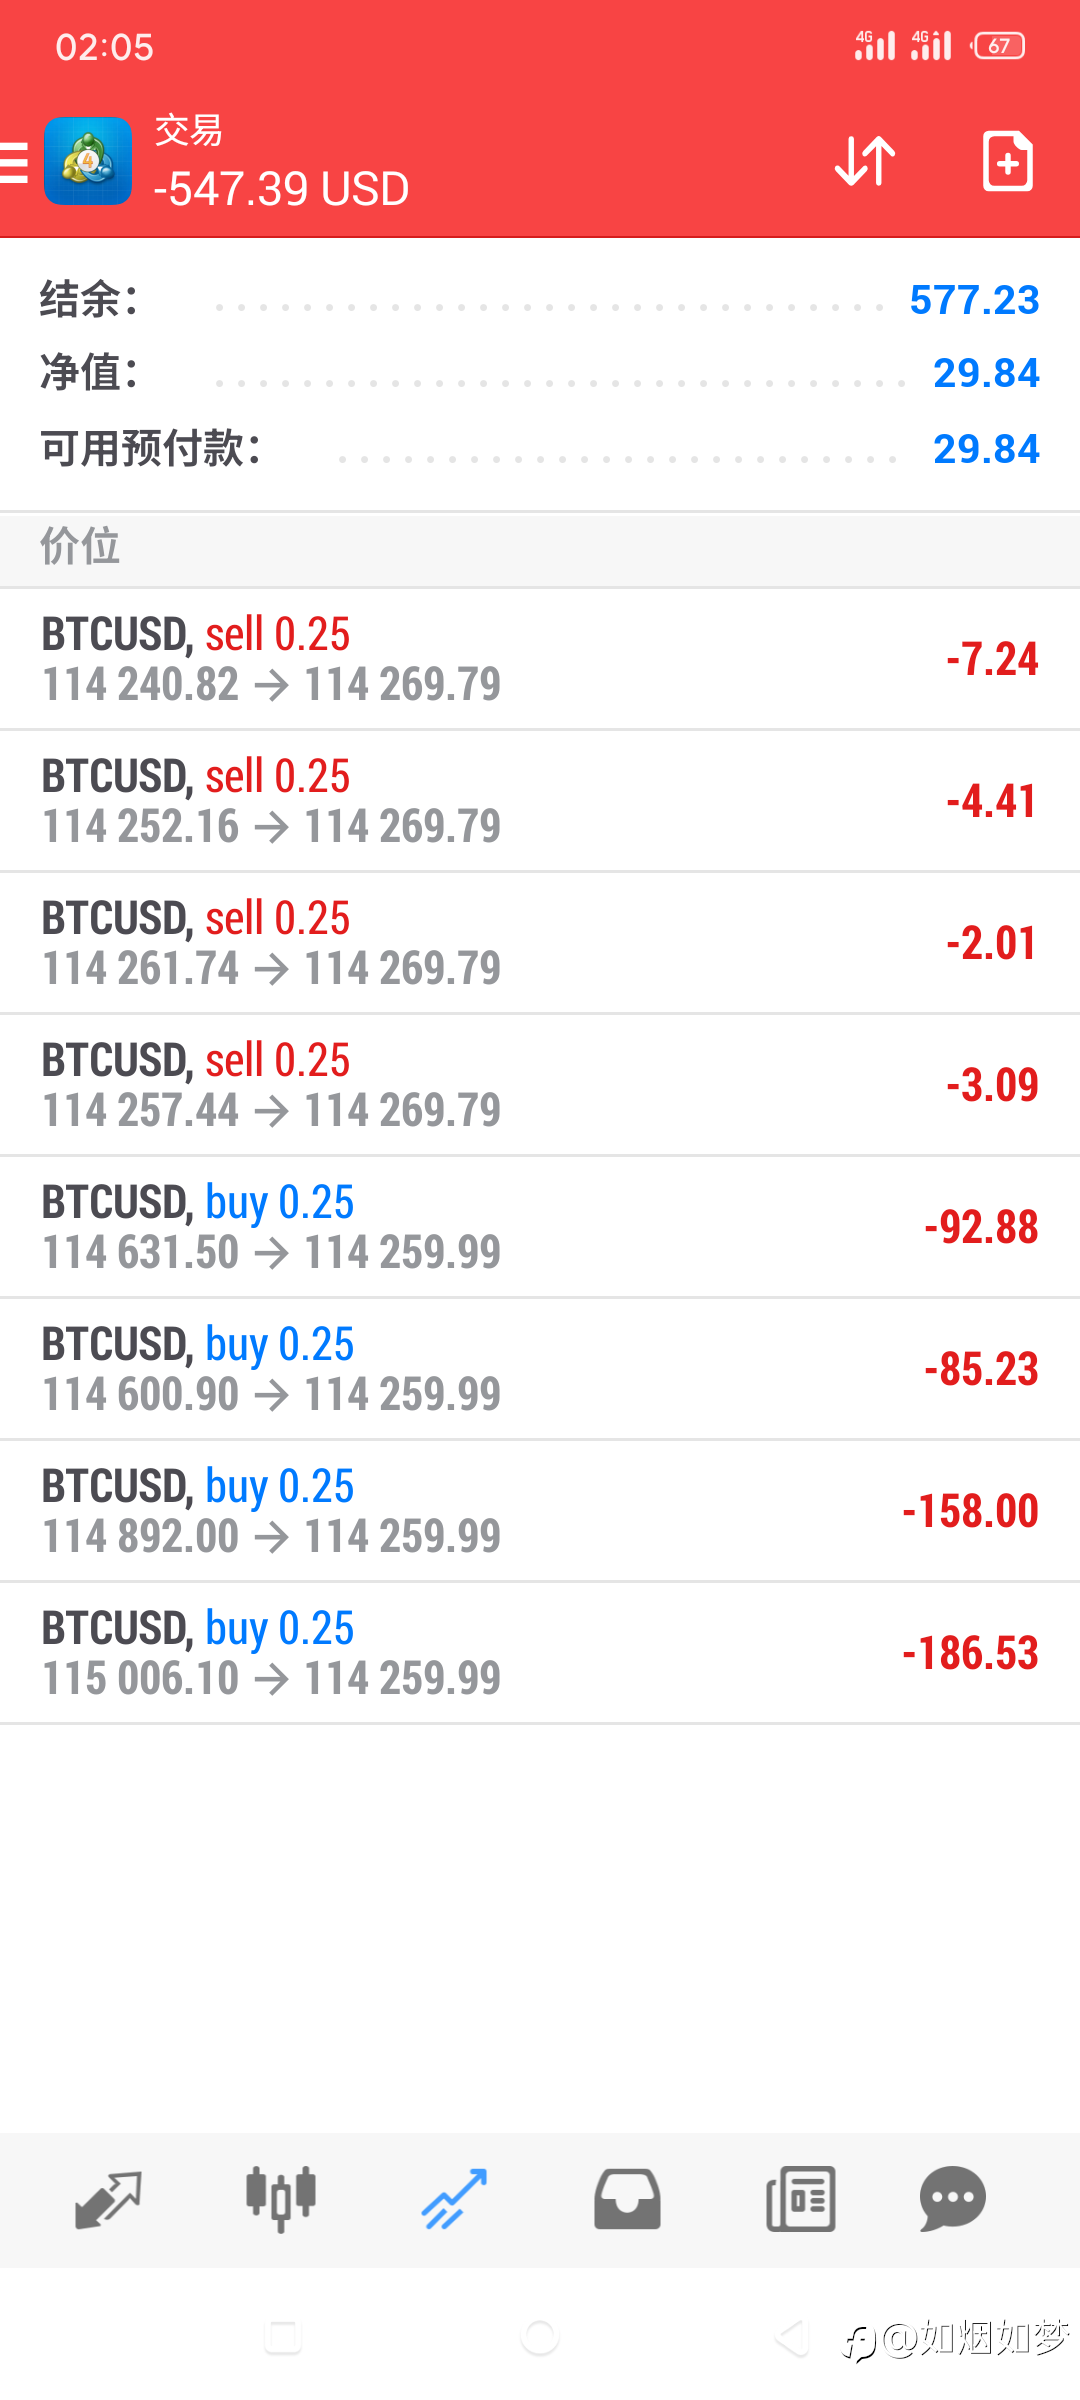Create a new order with document-plus icon
The image size is (1080, 2400).
coord(1007,161)
